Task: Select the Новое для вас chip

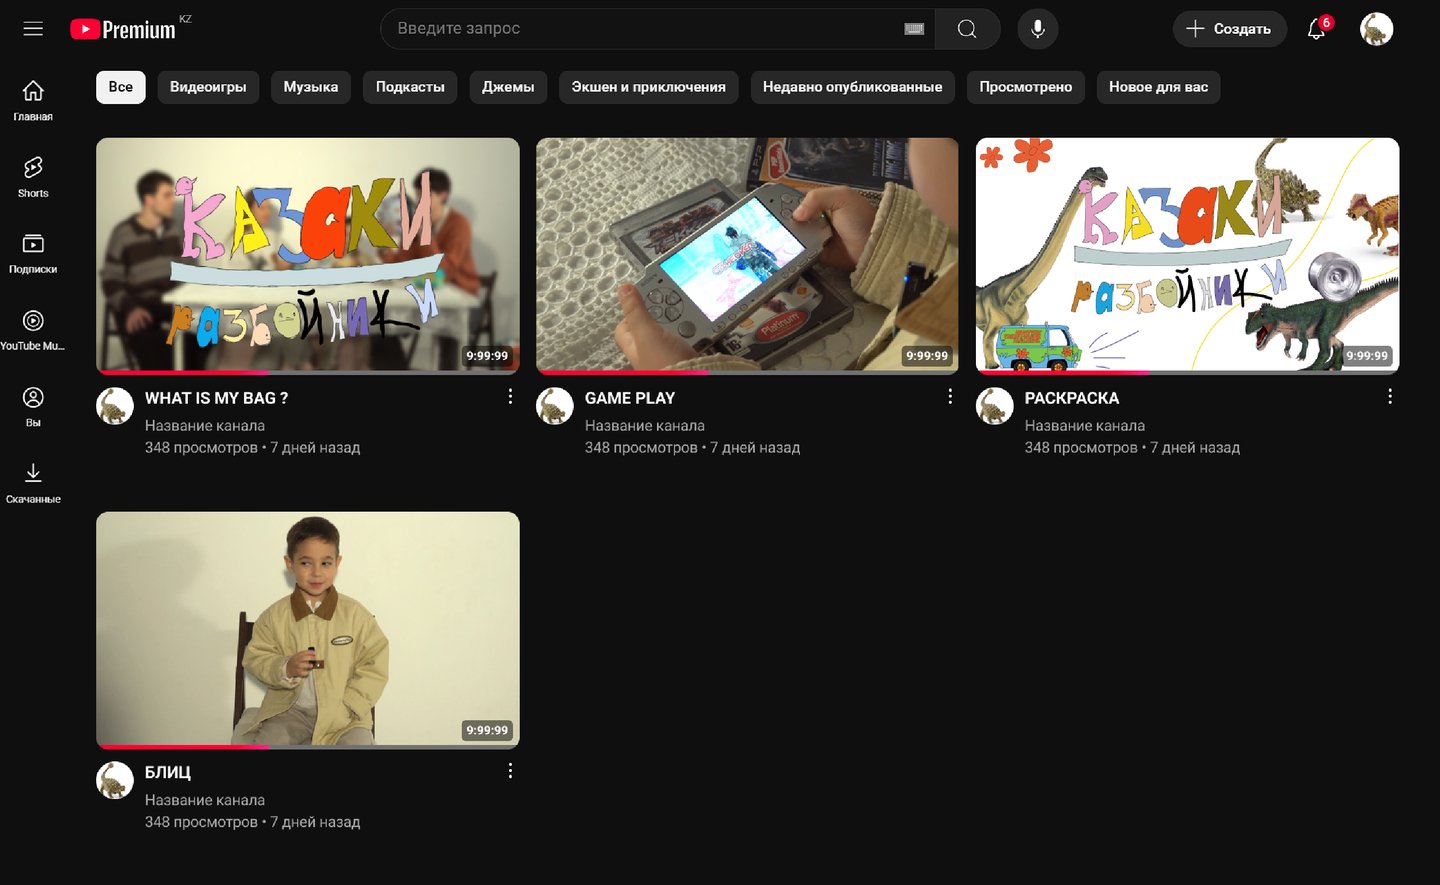Action: [1159, 87]
